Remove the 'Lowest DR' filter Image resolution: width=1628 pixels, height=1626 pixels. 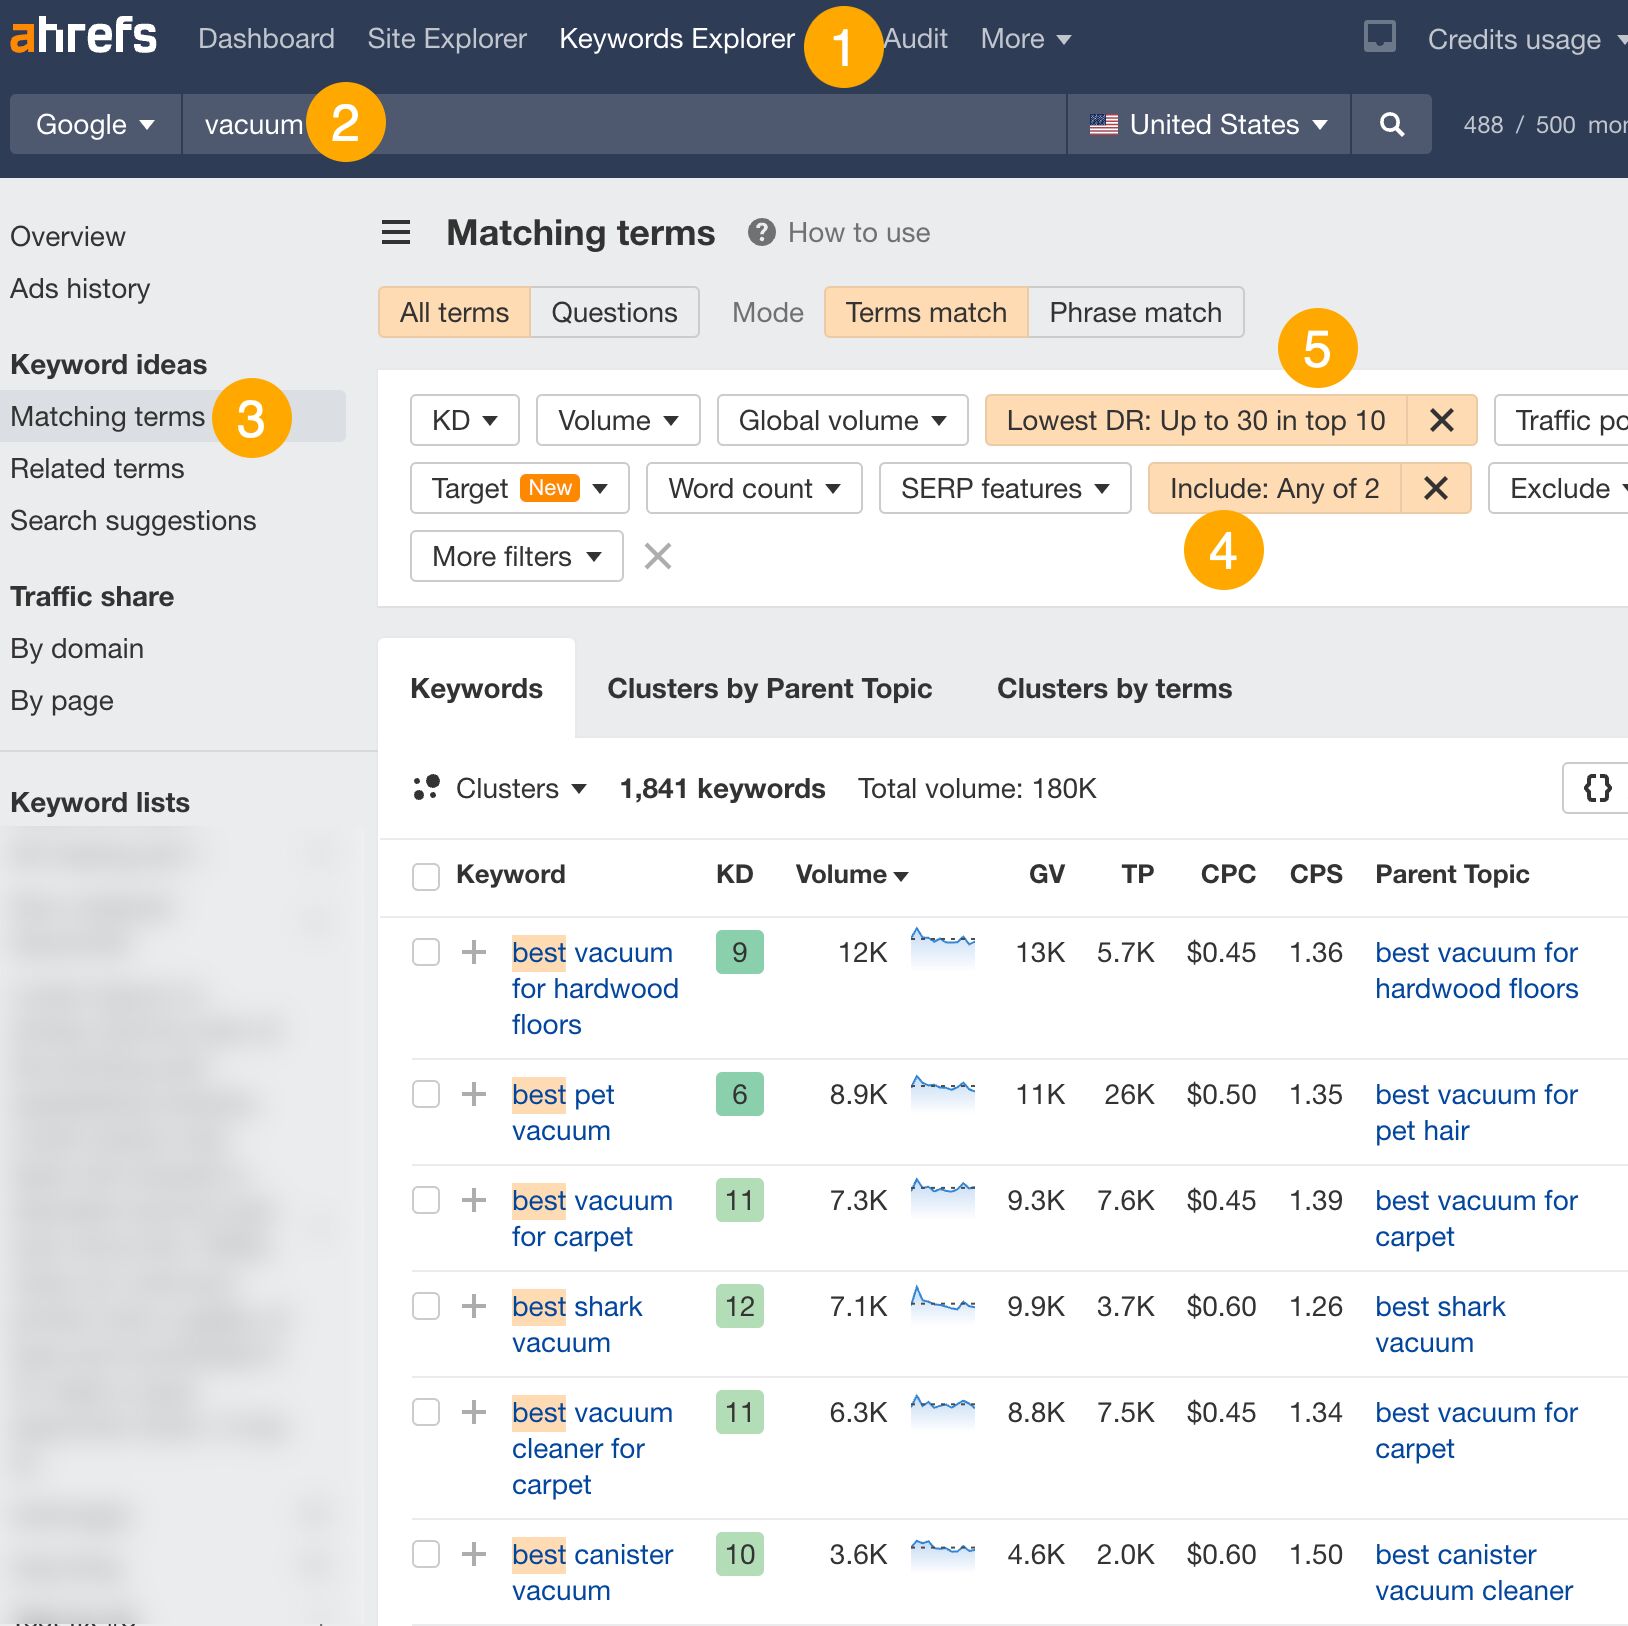click(1443, 420)
